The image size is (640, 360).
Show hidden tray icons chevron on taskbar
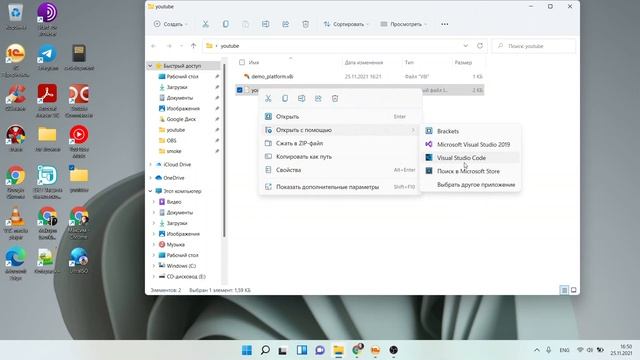coord(537,350)
